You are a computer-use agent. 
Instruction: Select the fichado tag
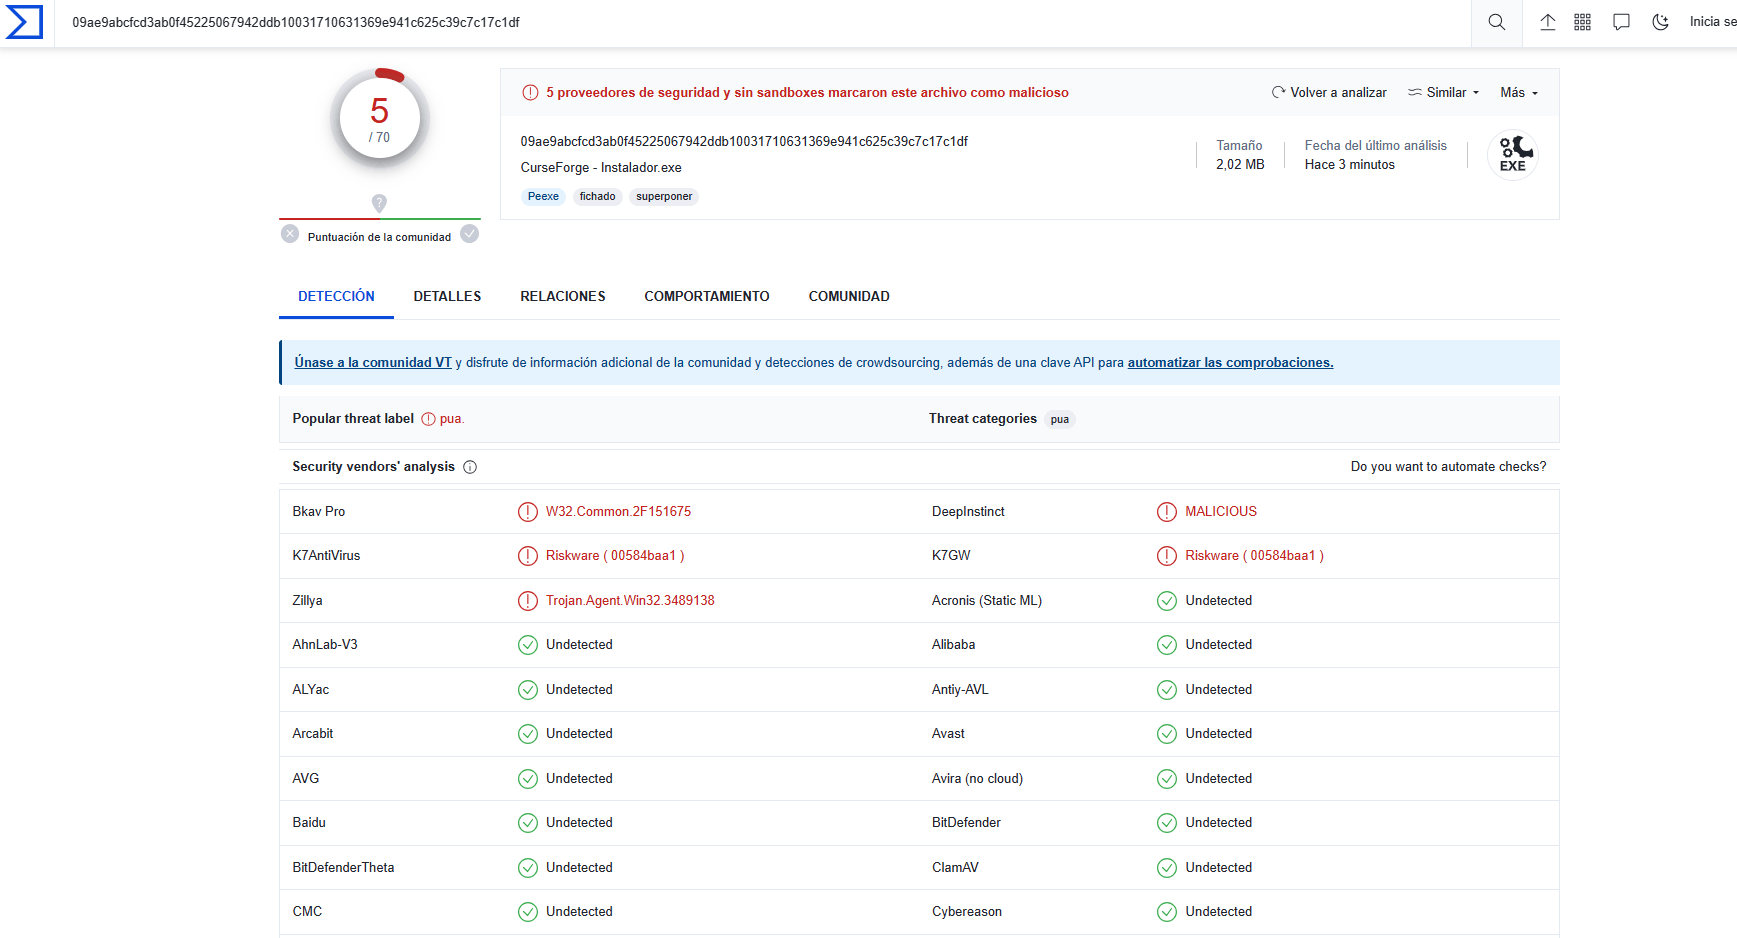(x=597, y=196)
